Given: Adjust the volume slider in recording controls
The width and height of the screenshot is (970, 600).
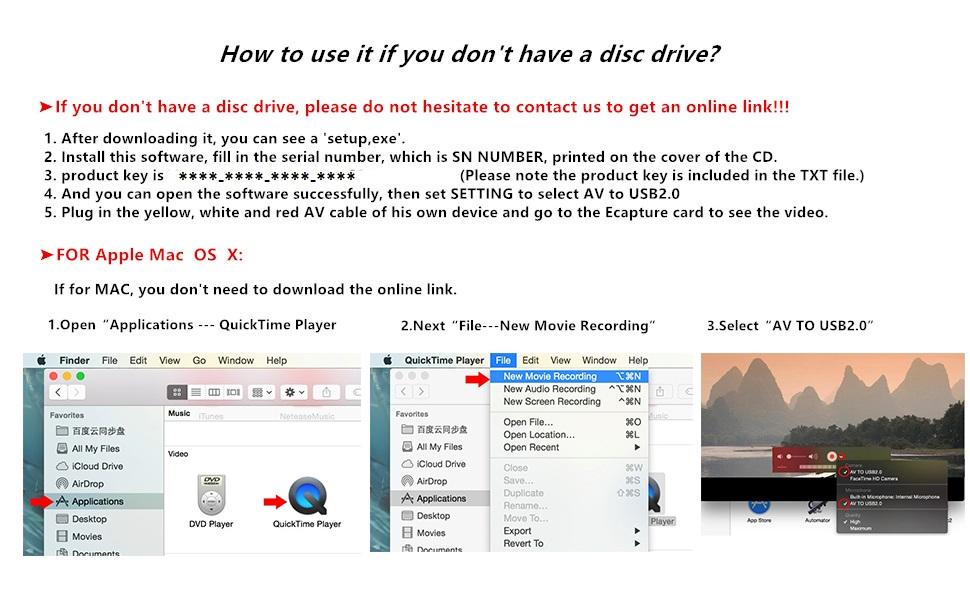Looking at the screenshot, I should coord(798,456).
